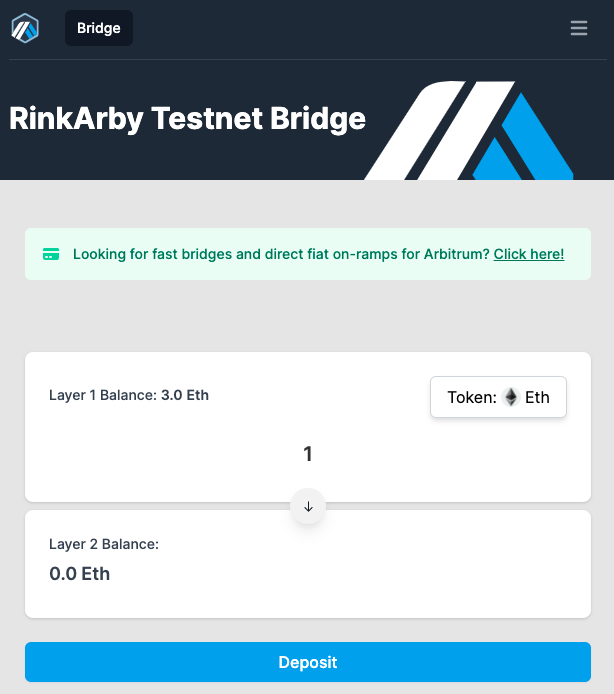Image resolution: width=614 pixels, height=694 pixels.
Task: Click the Layer 2 Balance label
Action: (104, 544)
